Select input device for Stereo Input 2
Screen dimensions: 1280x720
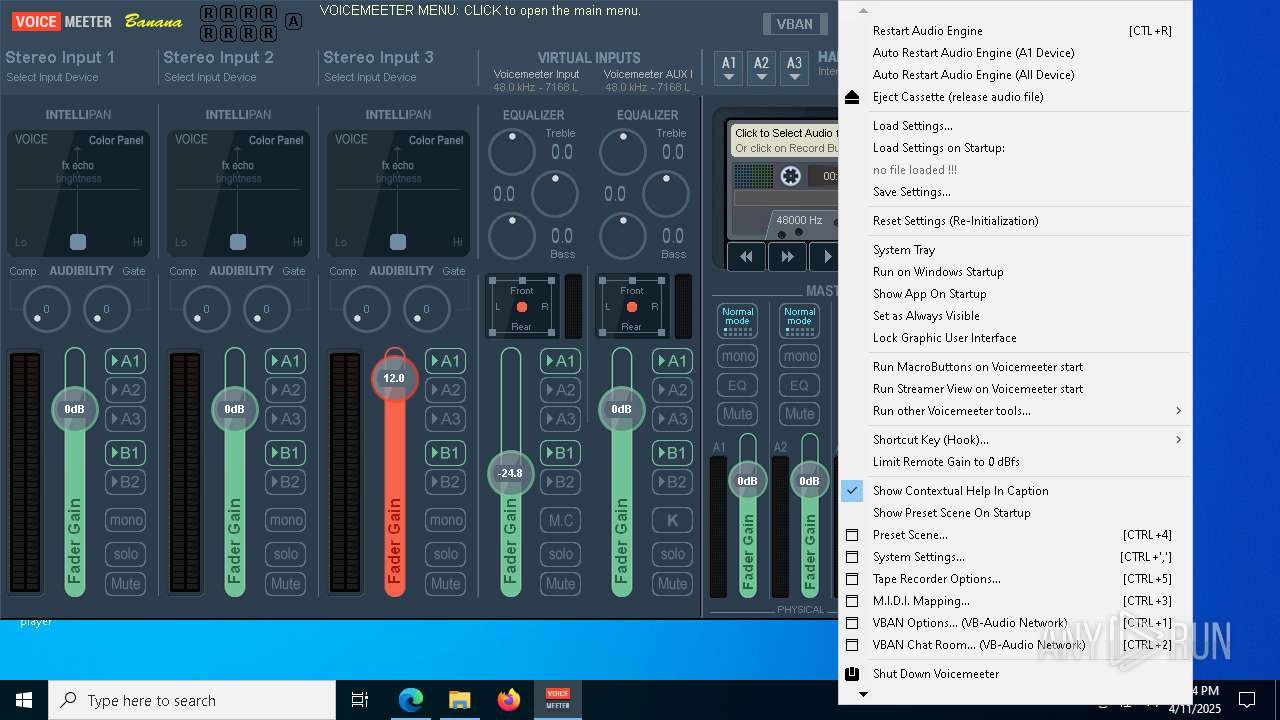210,77
